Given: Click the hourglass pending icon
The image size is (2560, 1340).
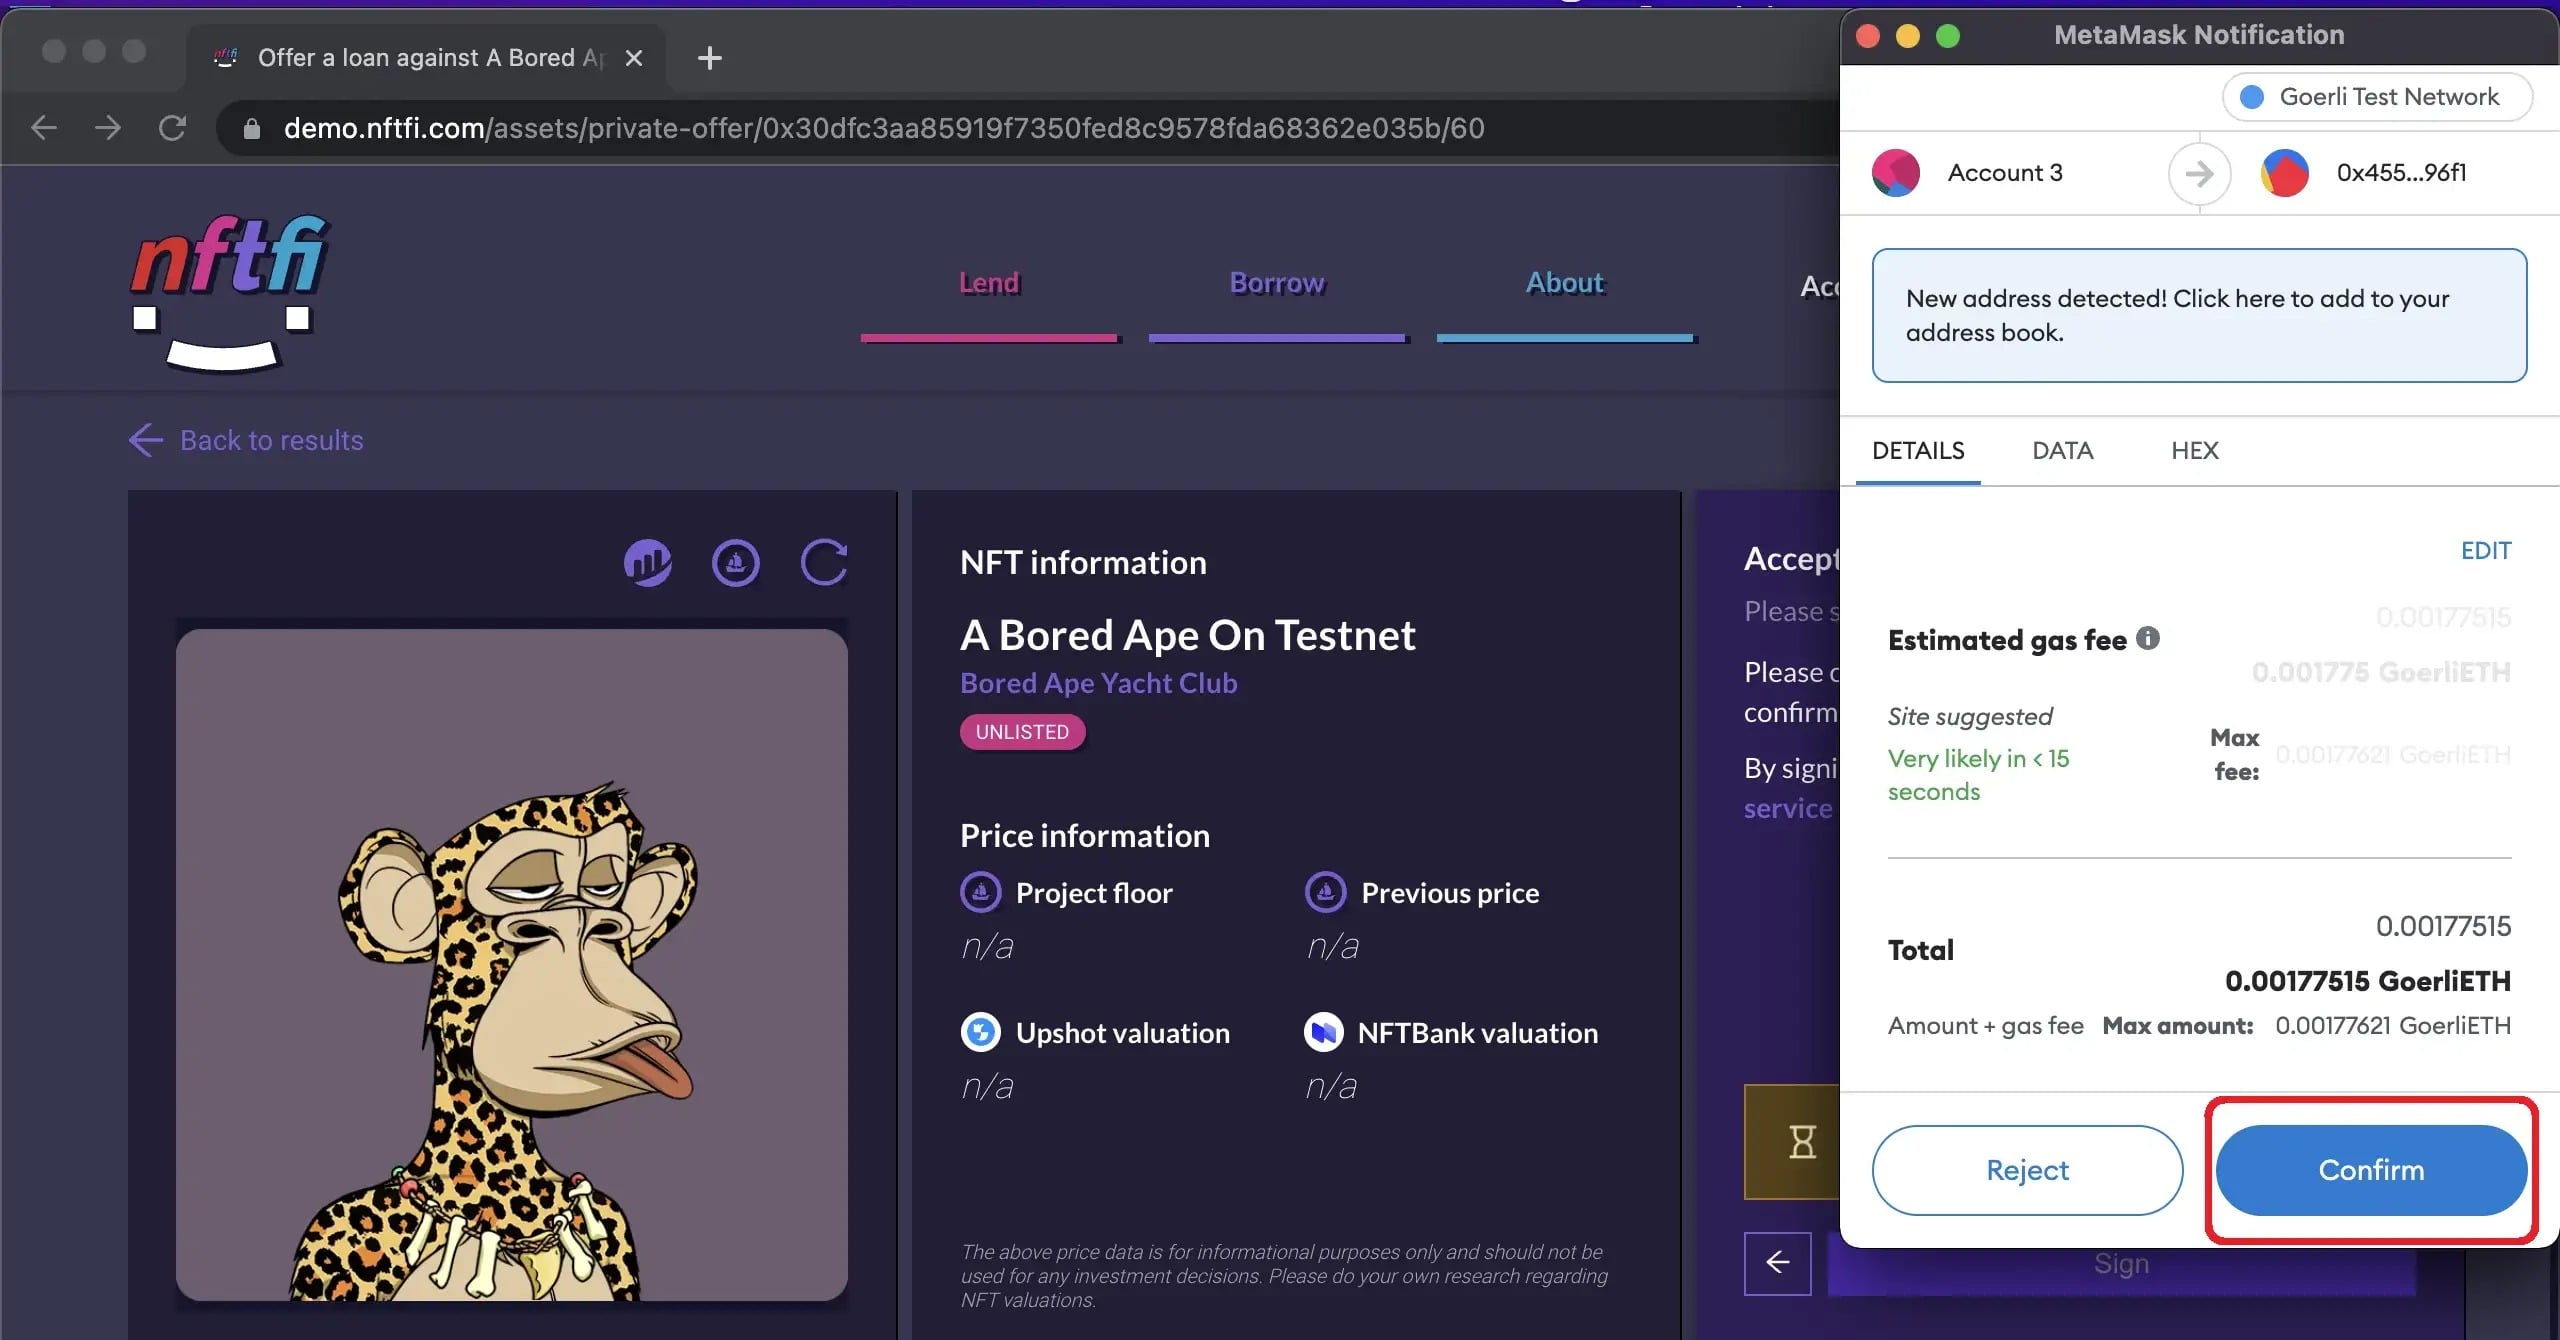Looking at the screenshot, I should (x=1802, y=1142).
